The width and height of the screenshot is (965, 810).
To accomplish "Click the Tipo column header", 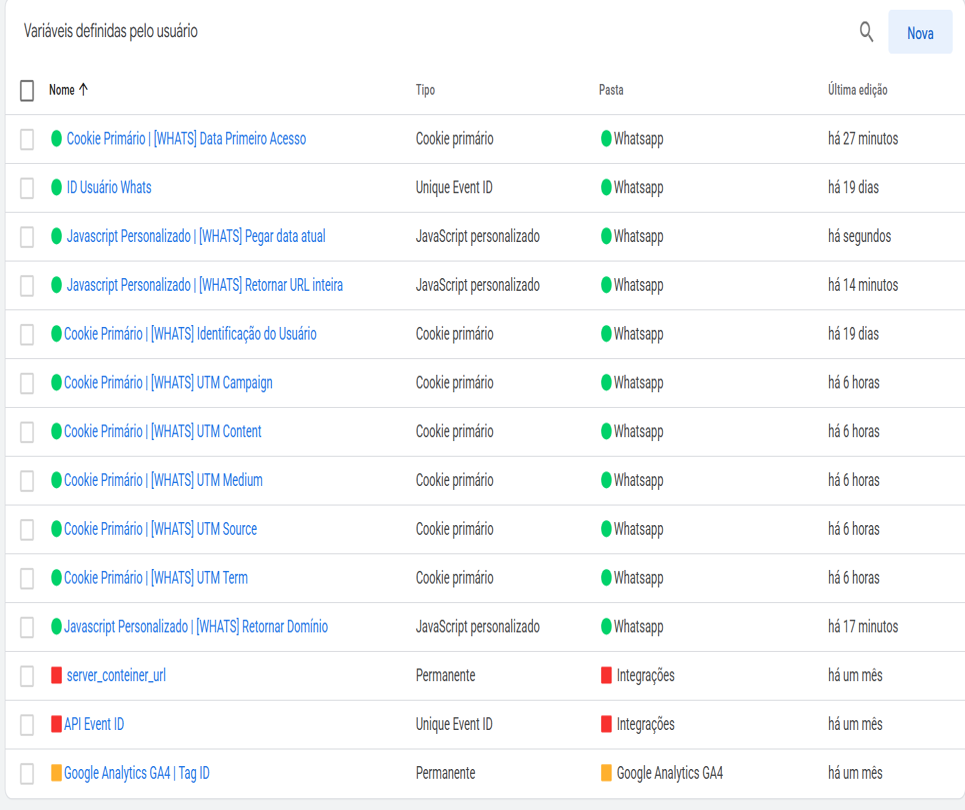I will [x=425, y=90].
